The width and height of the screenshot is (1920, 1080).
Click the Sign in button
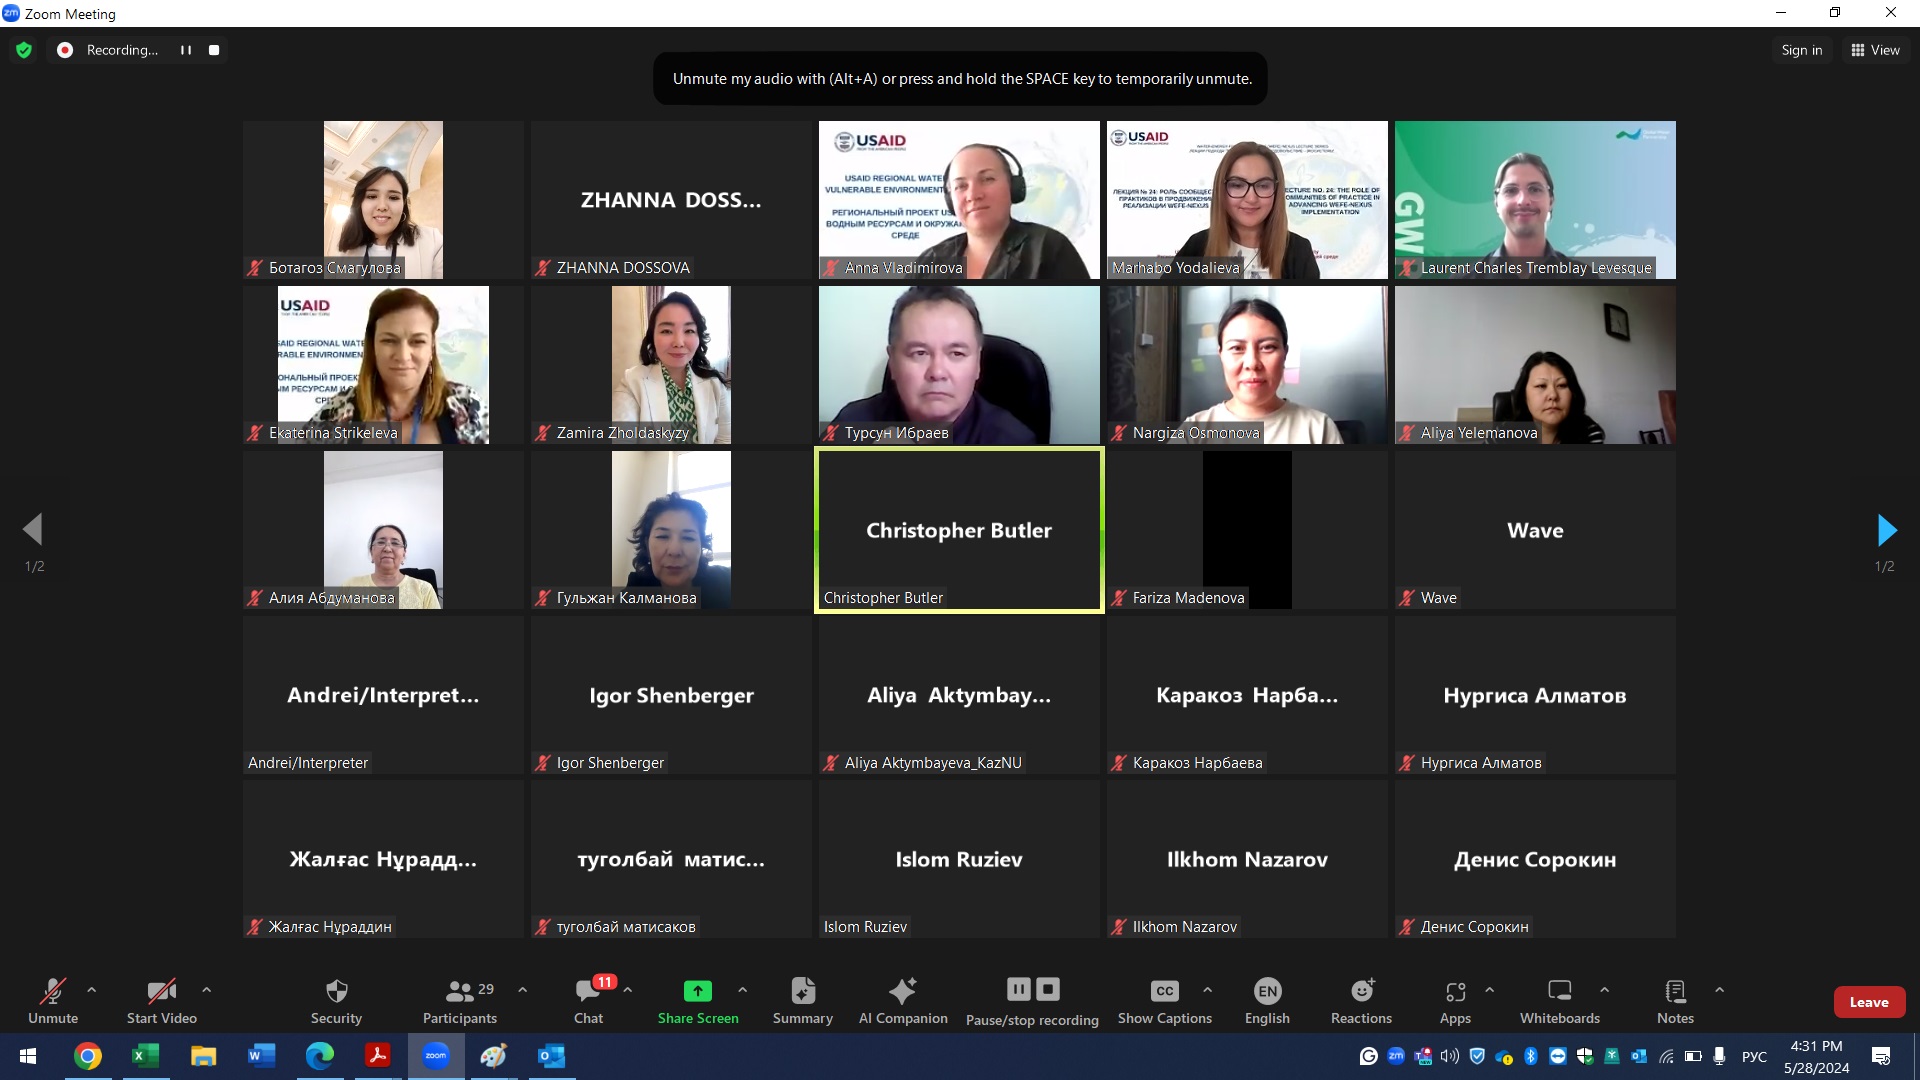pyautogui.click(x=1801, y=50)
